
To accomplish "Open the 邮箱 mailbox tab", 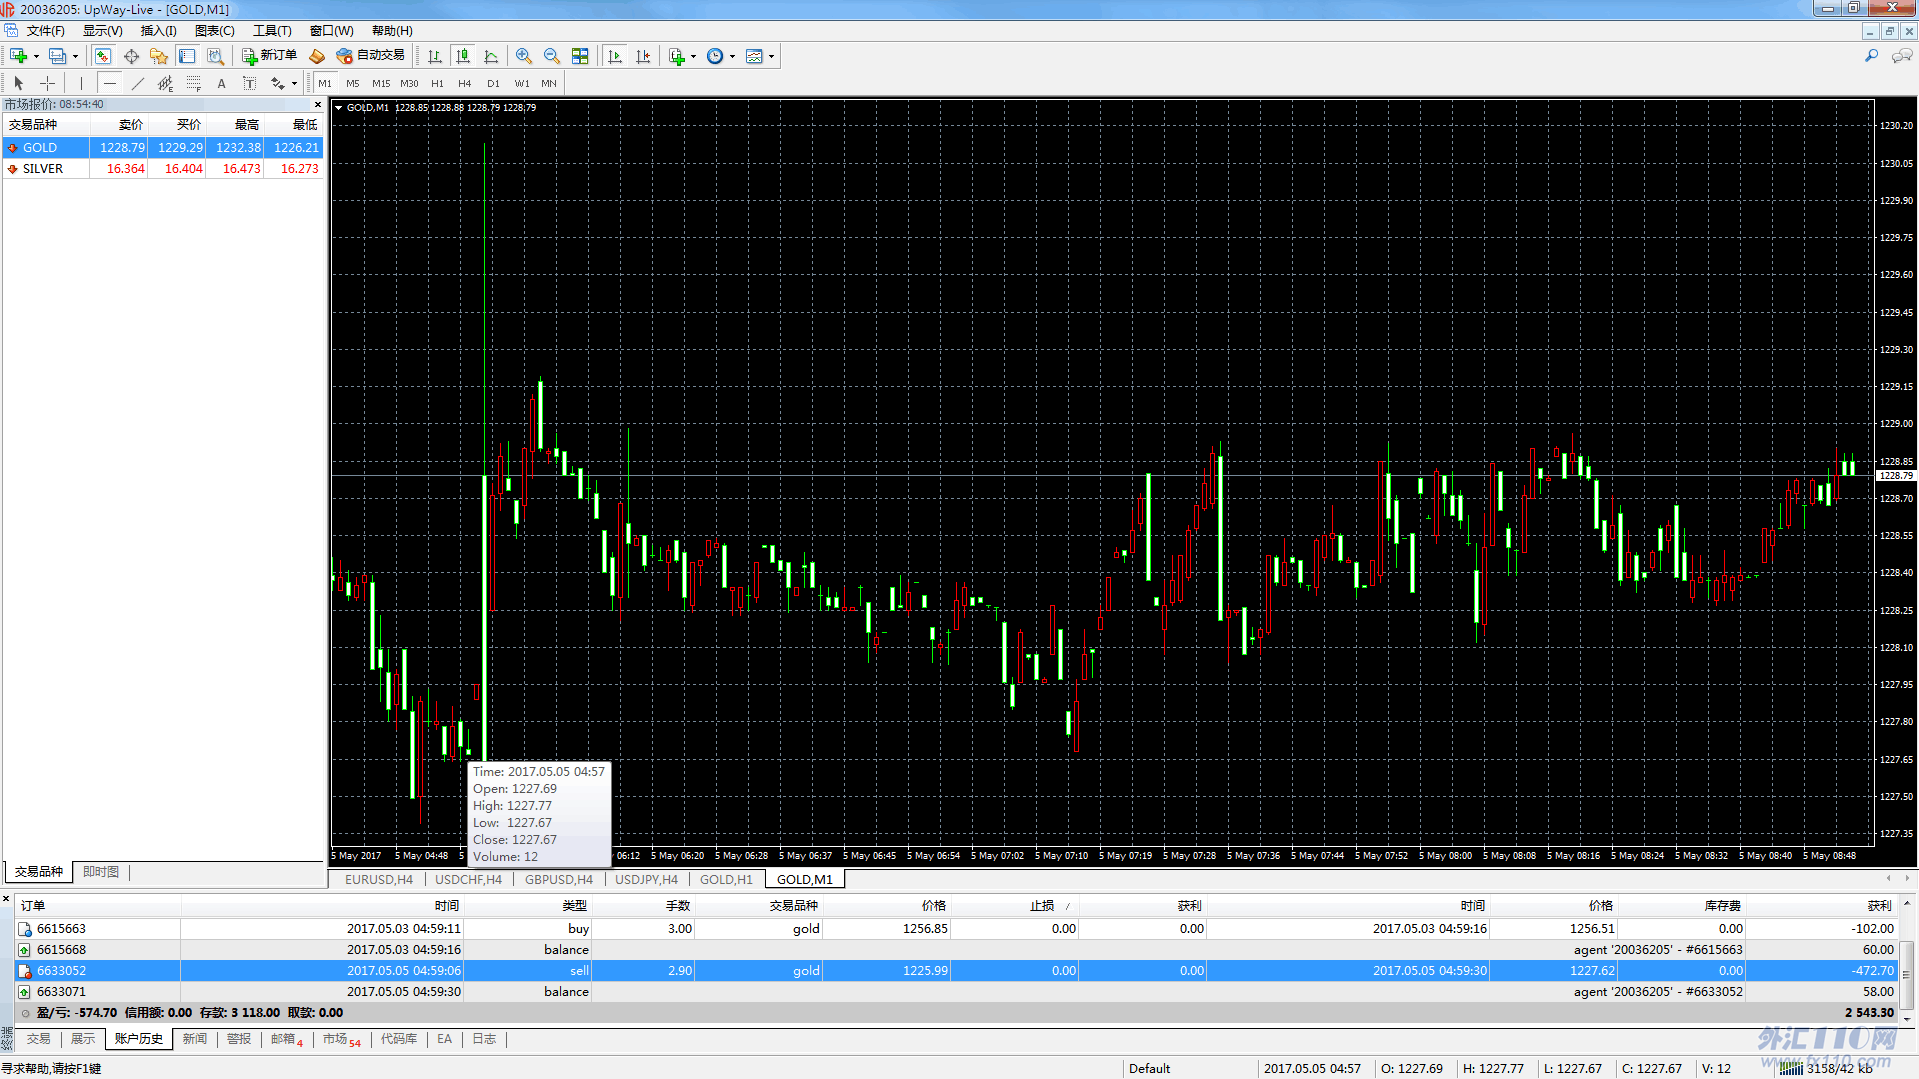I will [286, 1039].
